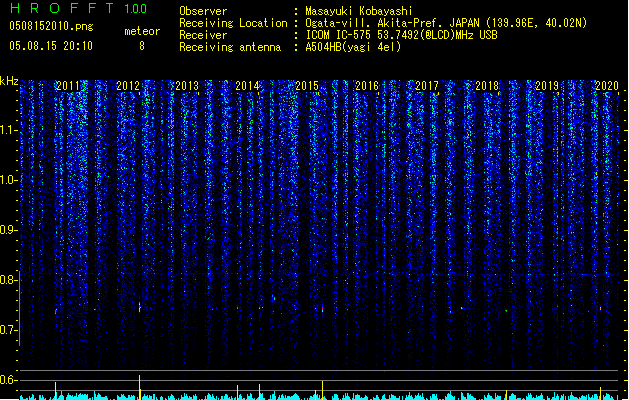The image size is (629, 400).
Task: Select the ICOM IC-575 53.7492 MHz receiver text
Action: tap(402, 35)
